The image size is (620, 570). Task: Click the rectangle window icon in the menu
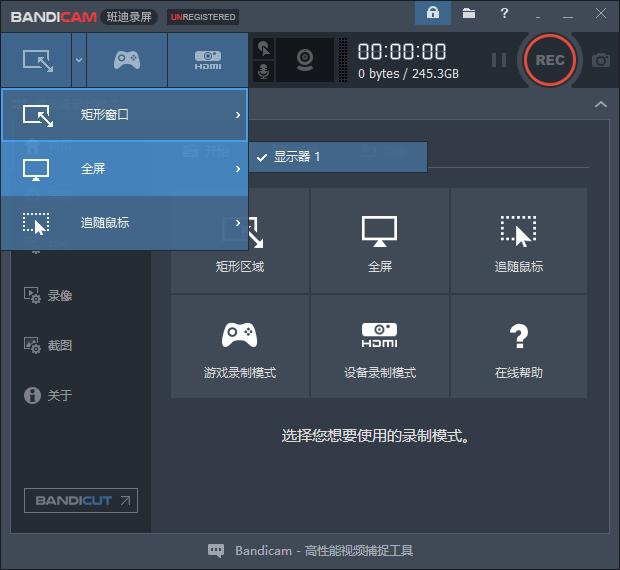click(38, 116)
